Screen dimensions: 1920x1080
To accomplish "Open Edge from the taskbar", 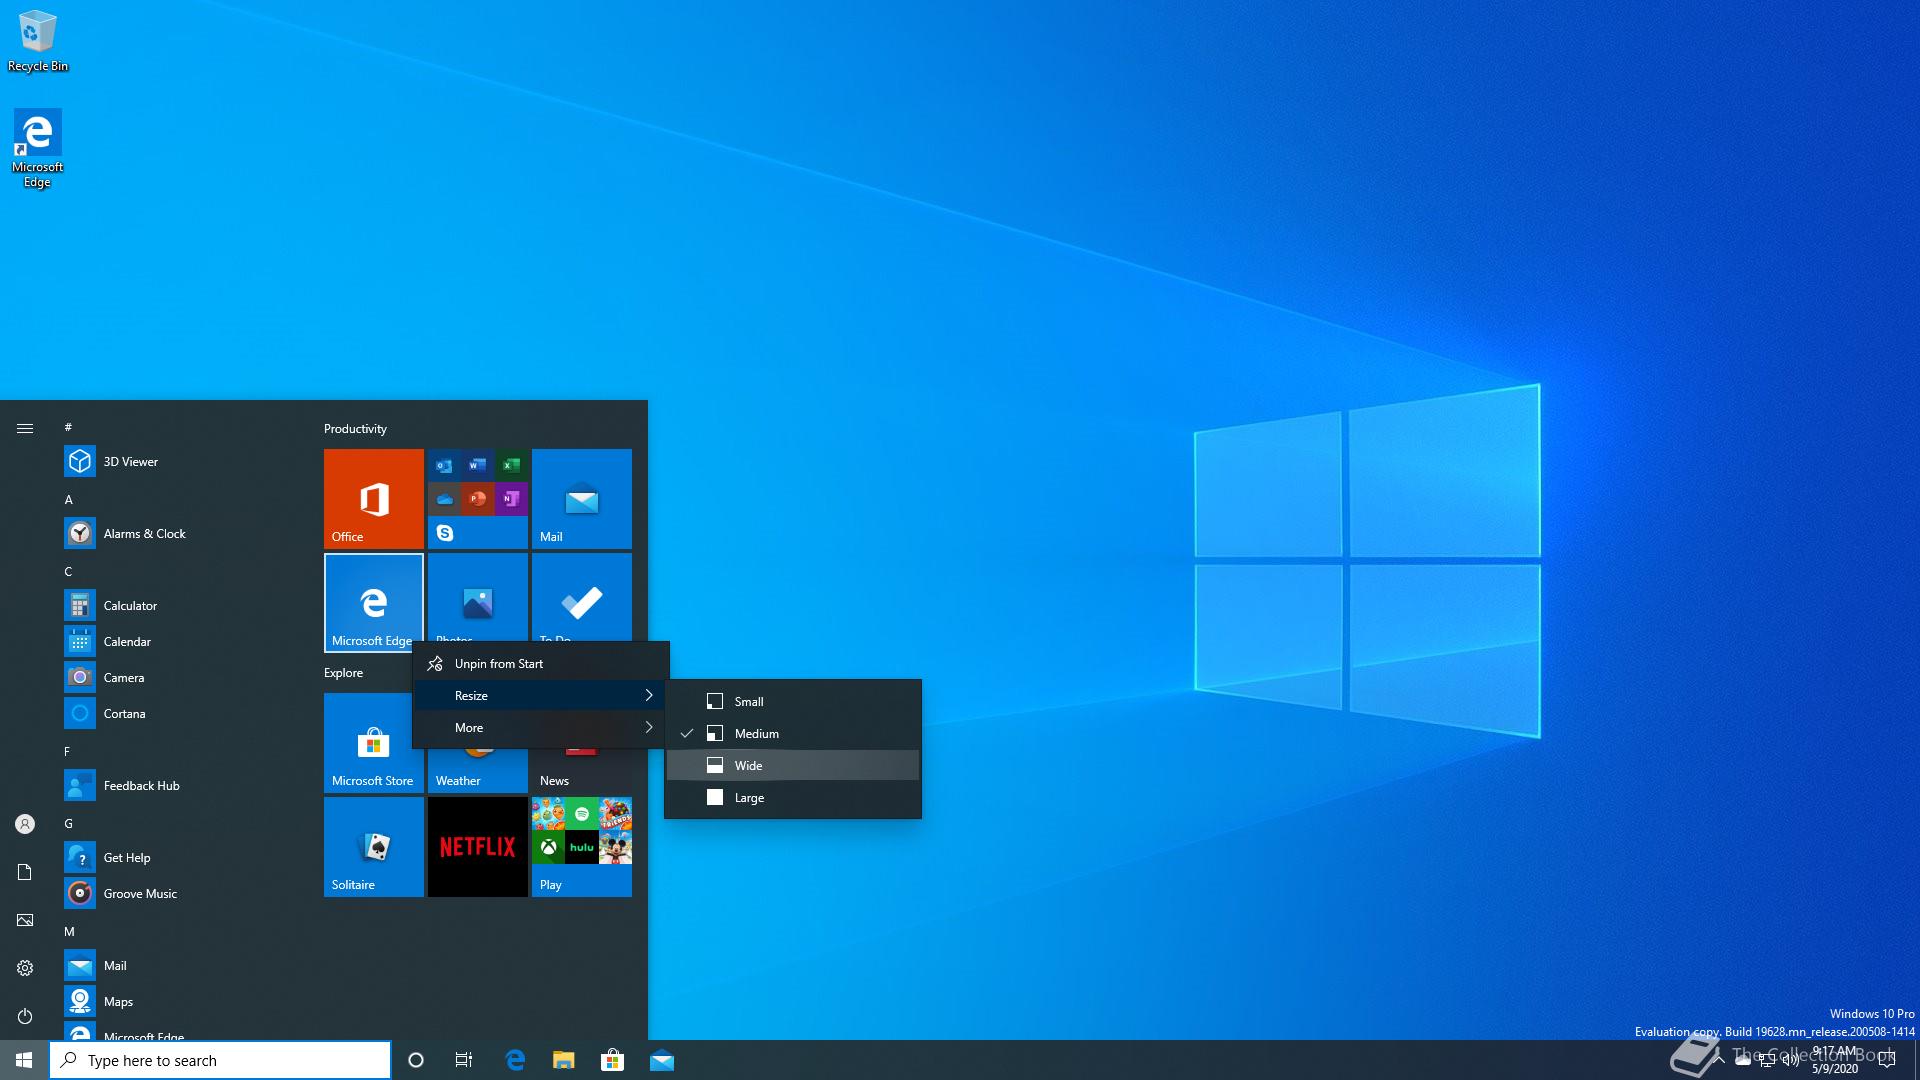I will pyautogui.click(x=515, y=1060).
